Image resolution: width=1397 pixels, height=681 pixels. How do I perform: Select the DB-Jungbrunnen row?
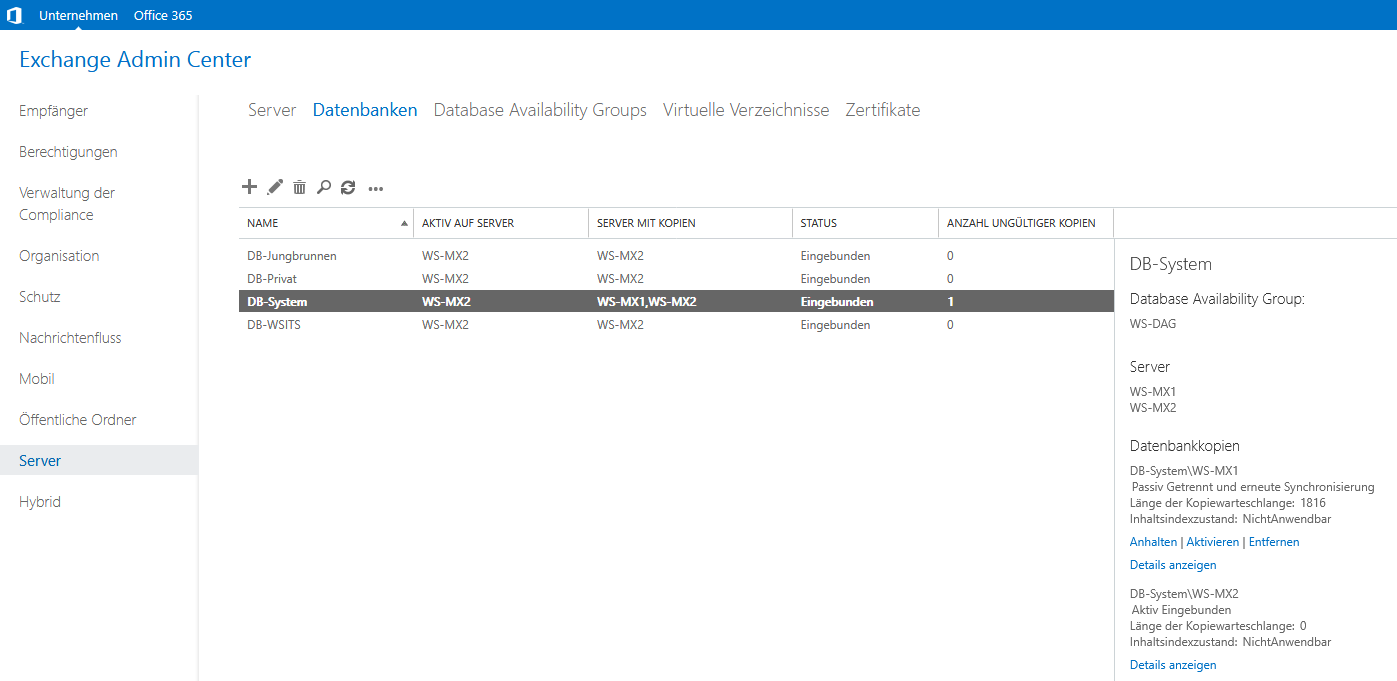pyautogui.click(x=676, y=256)
